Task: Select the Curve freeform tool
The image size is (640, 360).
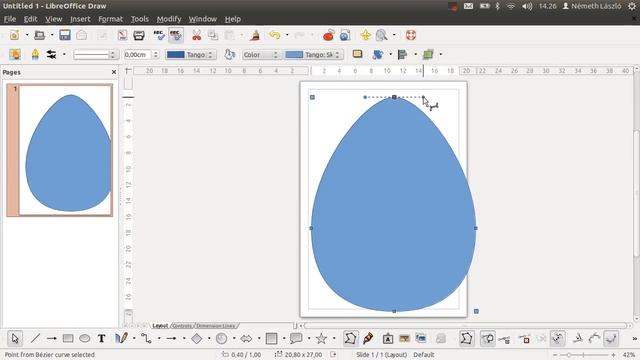Action: (x=121, y=338)
